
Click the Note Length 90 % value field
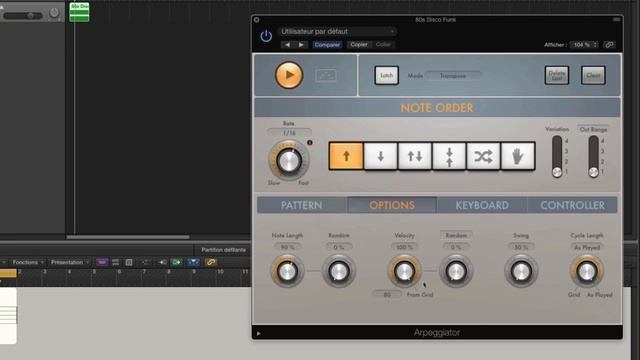coord(287,247)
